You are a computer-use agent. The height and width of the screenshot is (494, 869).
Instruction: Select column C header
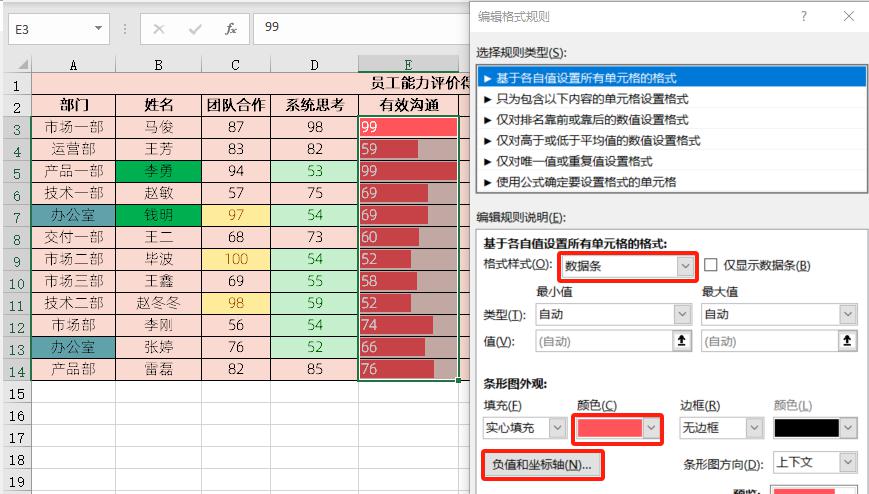[x=236, y=65]
